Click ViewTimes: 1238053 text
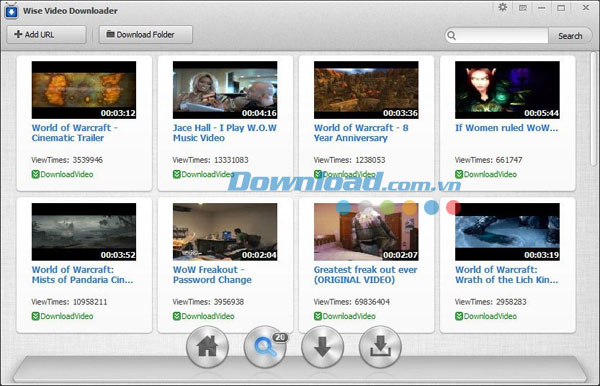The image size is (600, 386). (349, 160)
